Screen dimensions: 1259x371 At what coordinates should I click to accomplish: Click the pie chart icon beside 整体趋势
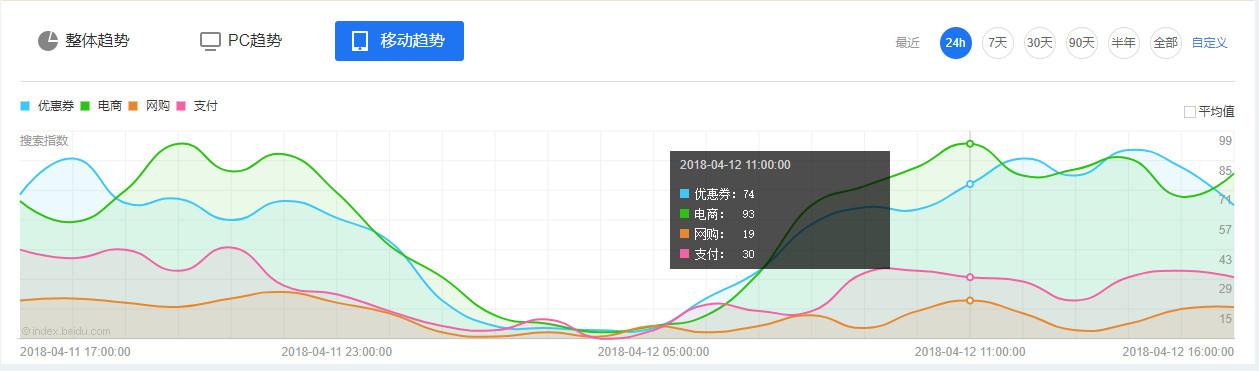(x=48, y=41)
